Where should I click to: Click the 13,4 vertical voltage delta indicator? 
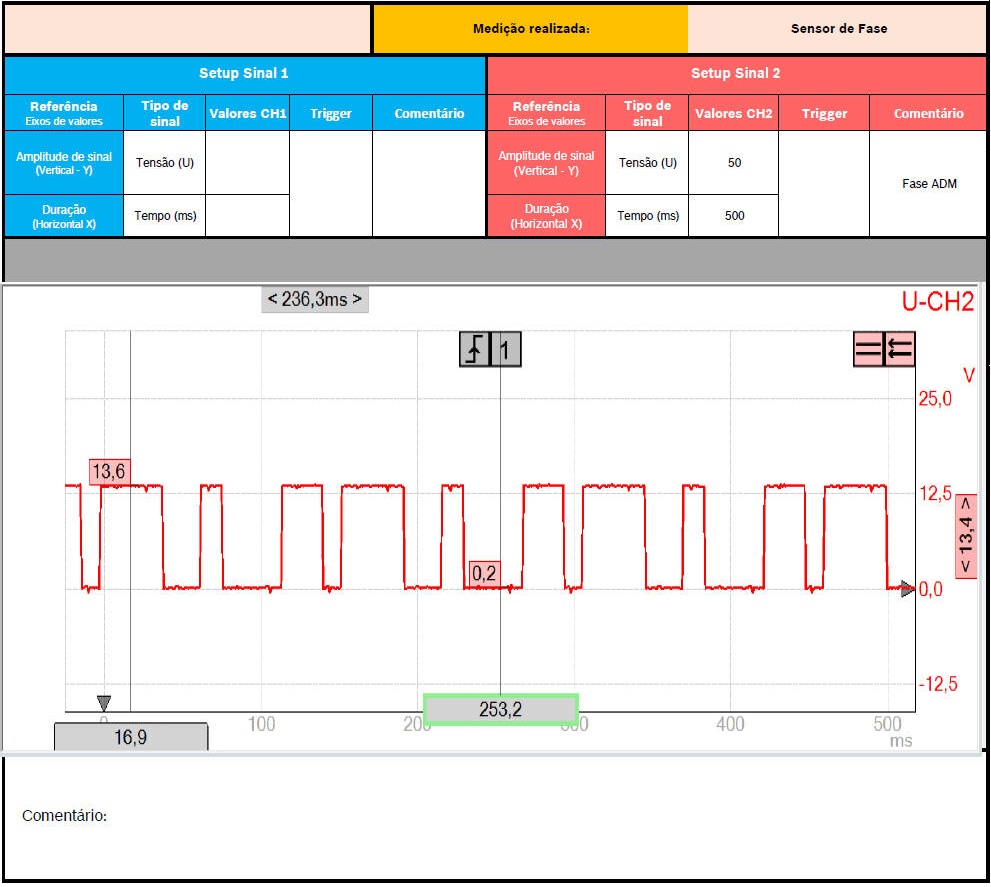pyautogui.click(x=966, y=538)
